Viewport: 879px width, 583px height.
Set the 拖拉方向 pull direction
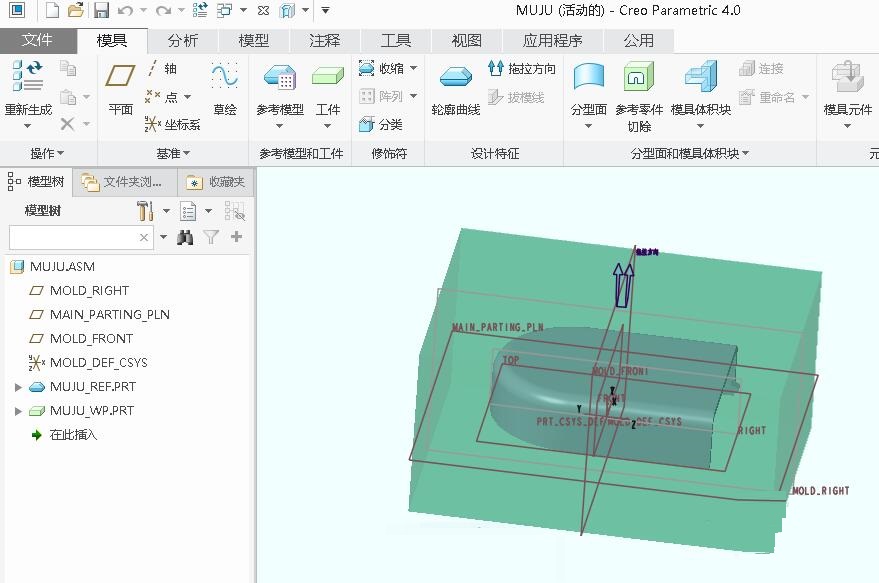[x=521, y=68]
